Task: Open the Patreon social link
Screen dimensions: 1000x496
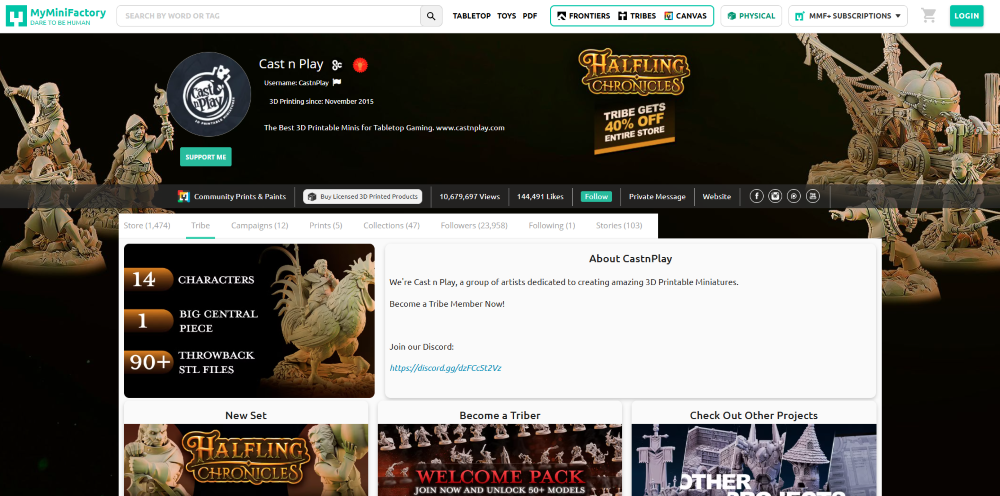Action: (793, 196)
